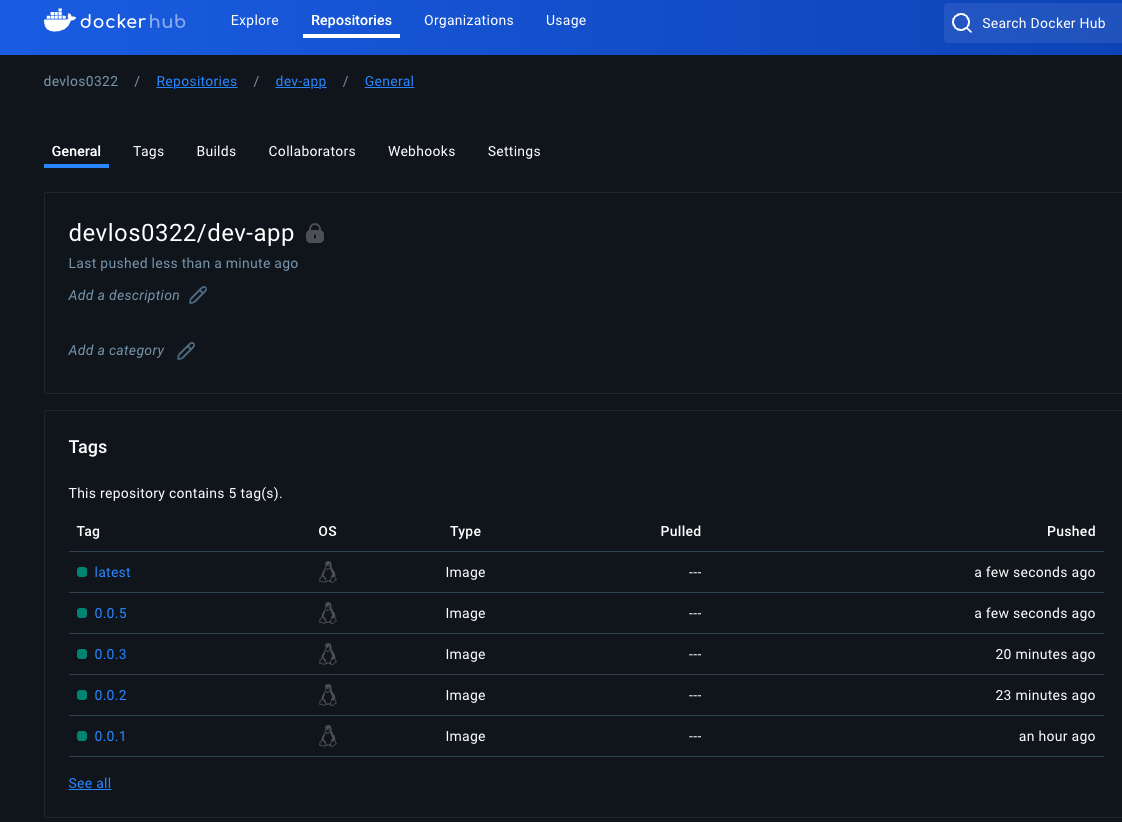Viewport: 1122px width, 822px height.
Task: Click Image type cell in 0.0.1 row
Action: coord(465,736)
